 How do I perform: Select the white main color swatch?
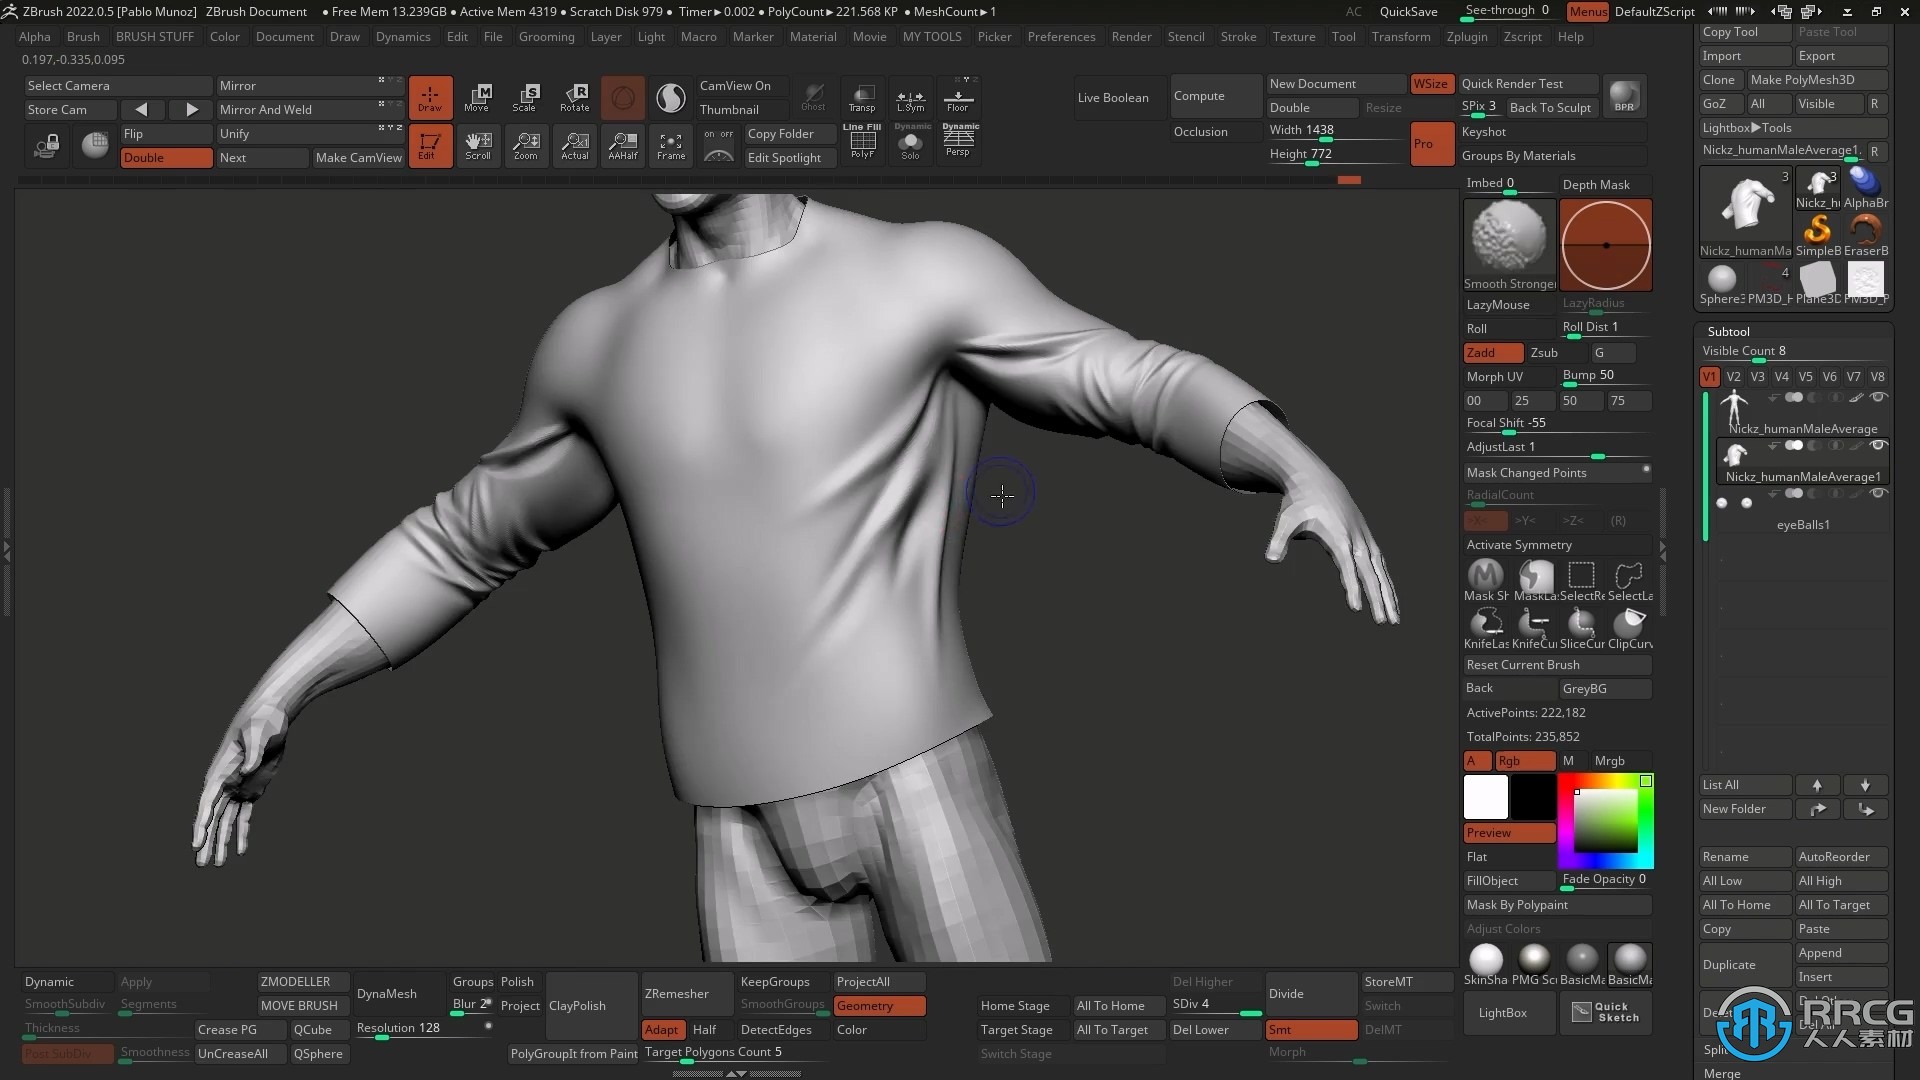(1485, 797)
